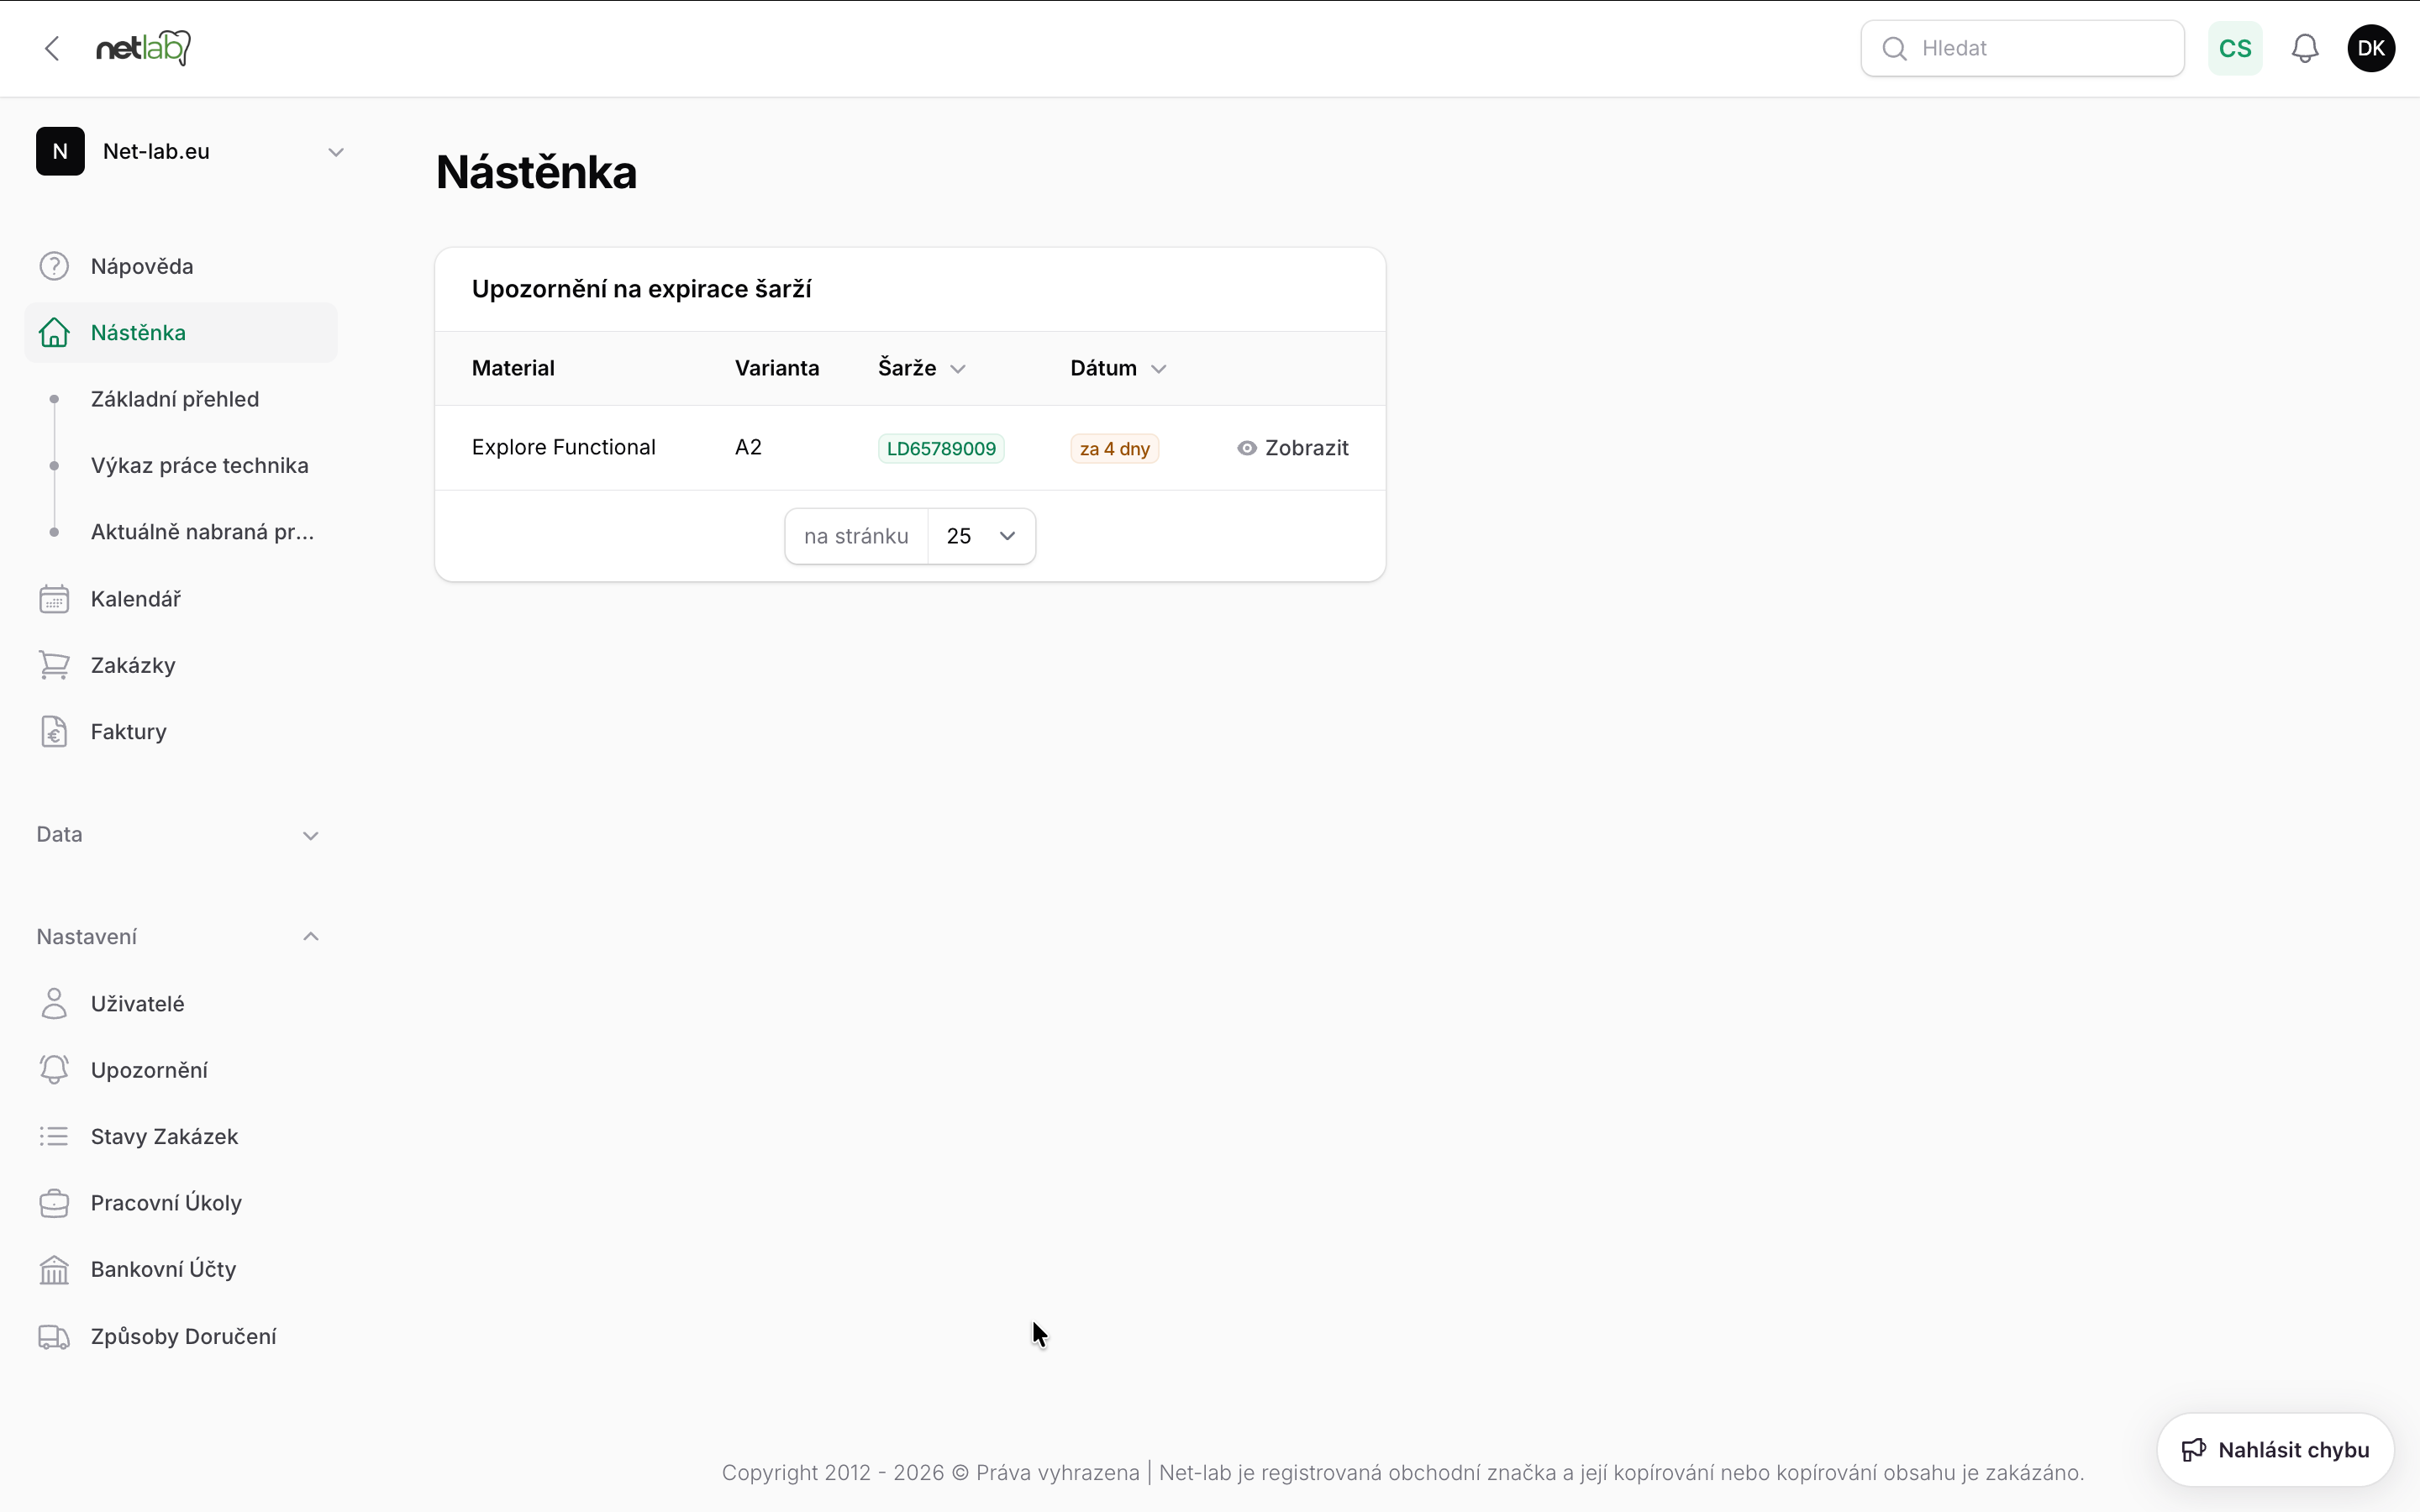Click the eye icon beside Zobrazit
2420x1512 pixels.
click(x=1246, y=448)
